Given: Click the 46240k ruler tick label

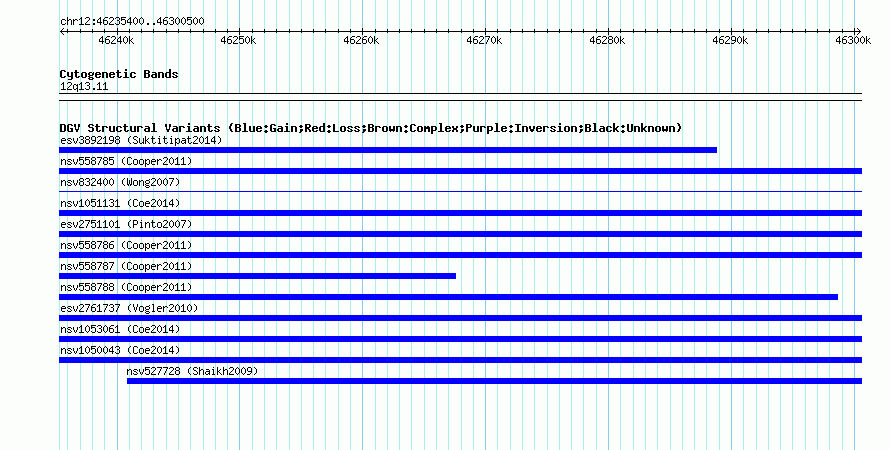Looking at the screenshot, I should 116,40.
